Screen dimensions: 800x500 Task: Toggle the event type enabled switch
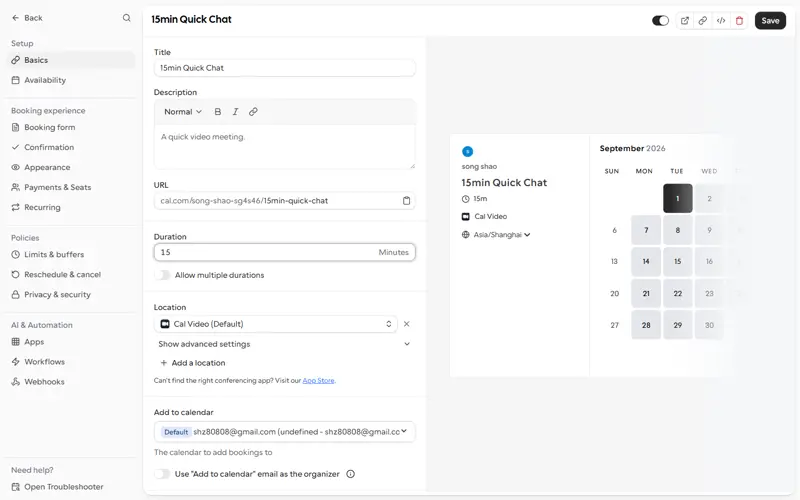(x=660, y=20)
